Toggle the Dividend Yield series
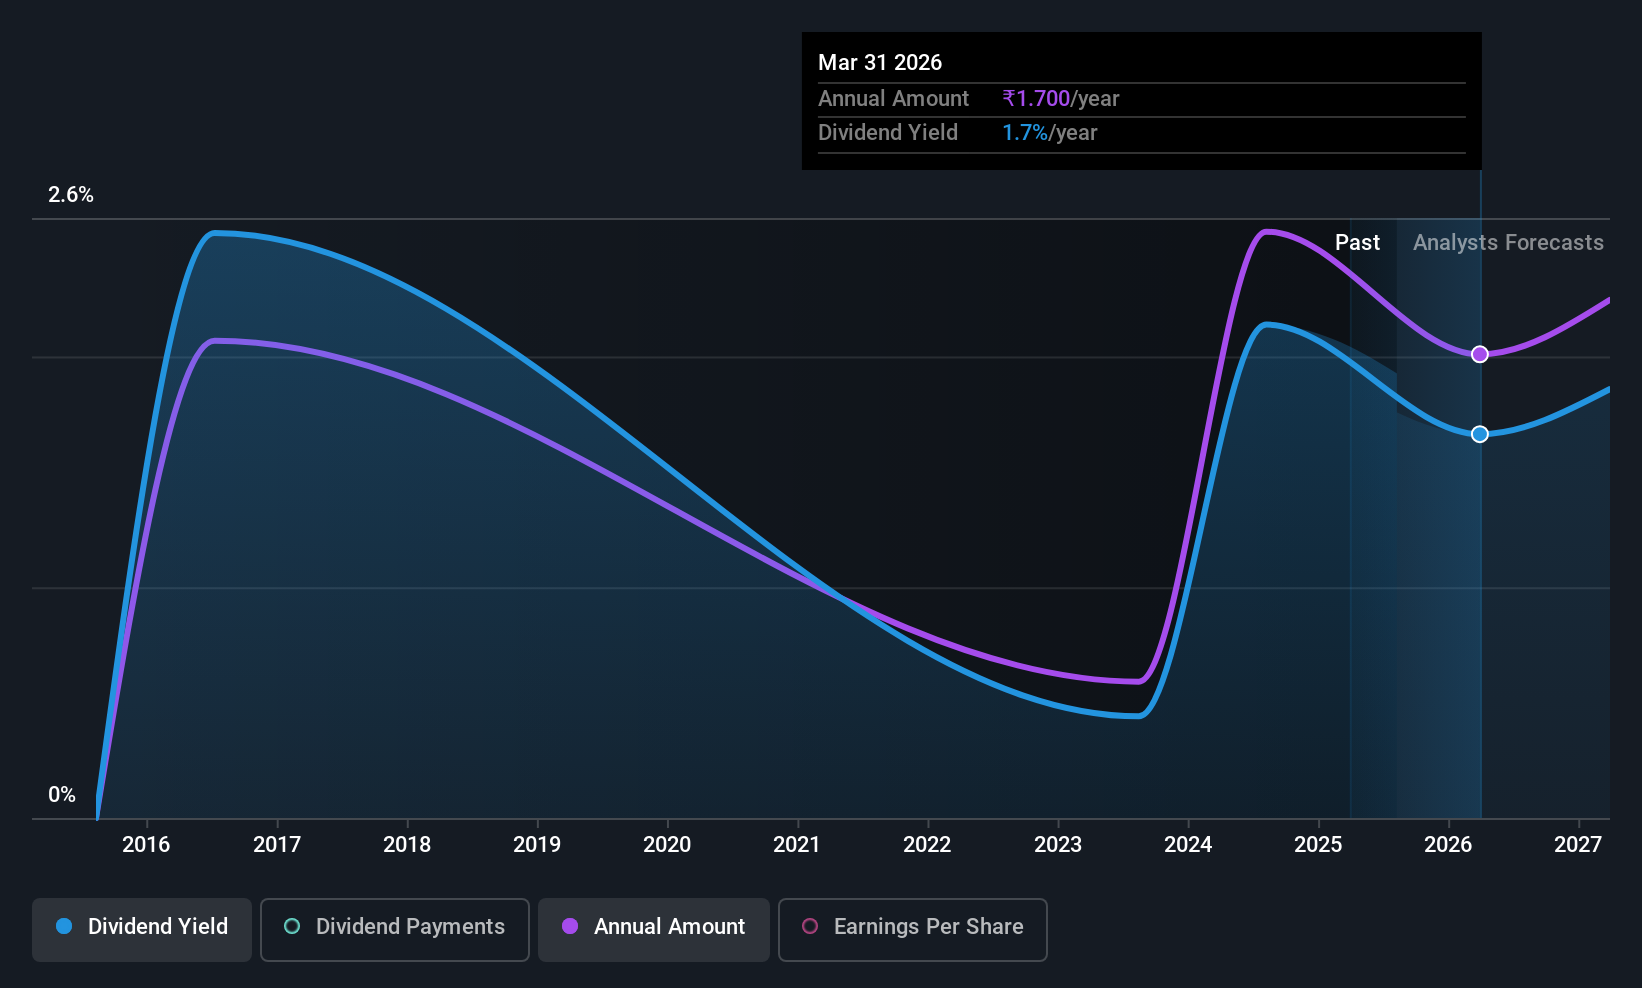The height and width of the screenshot is (988, 1642). (x=142, y=930)
